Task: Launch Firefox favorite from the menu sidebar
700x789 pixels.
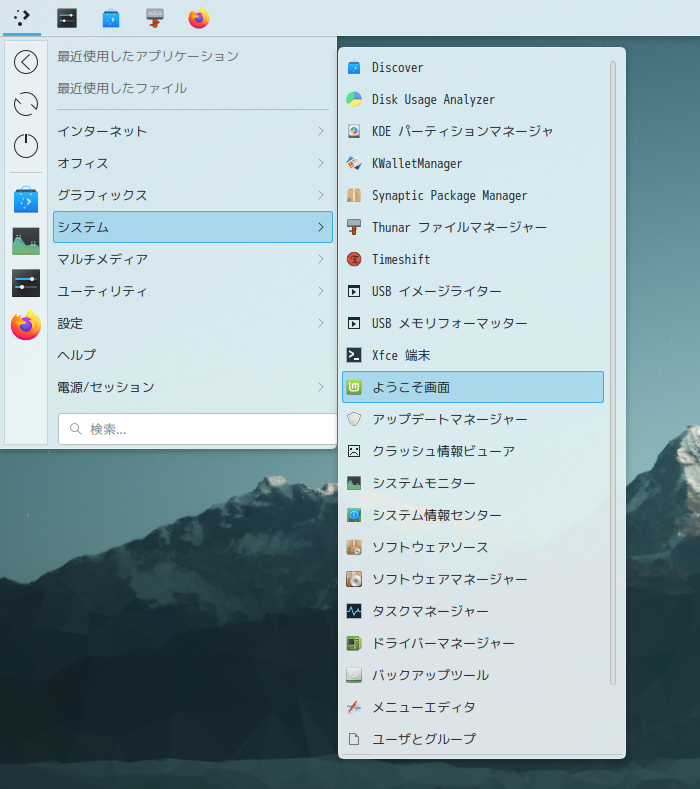Action: 26,325
